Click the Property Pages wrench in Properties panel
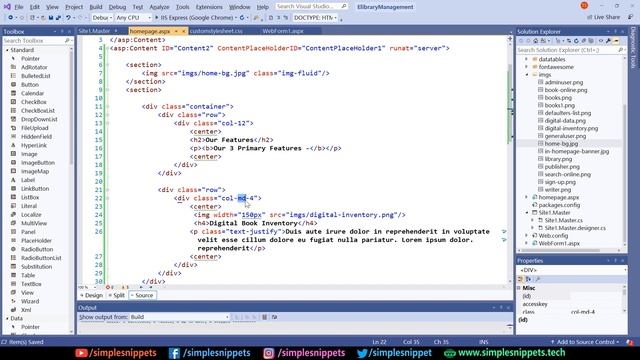The width and height of the screenshot is (640, 360). click(538, 279)
